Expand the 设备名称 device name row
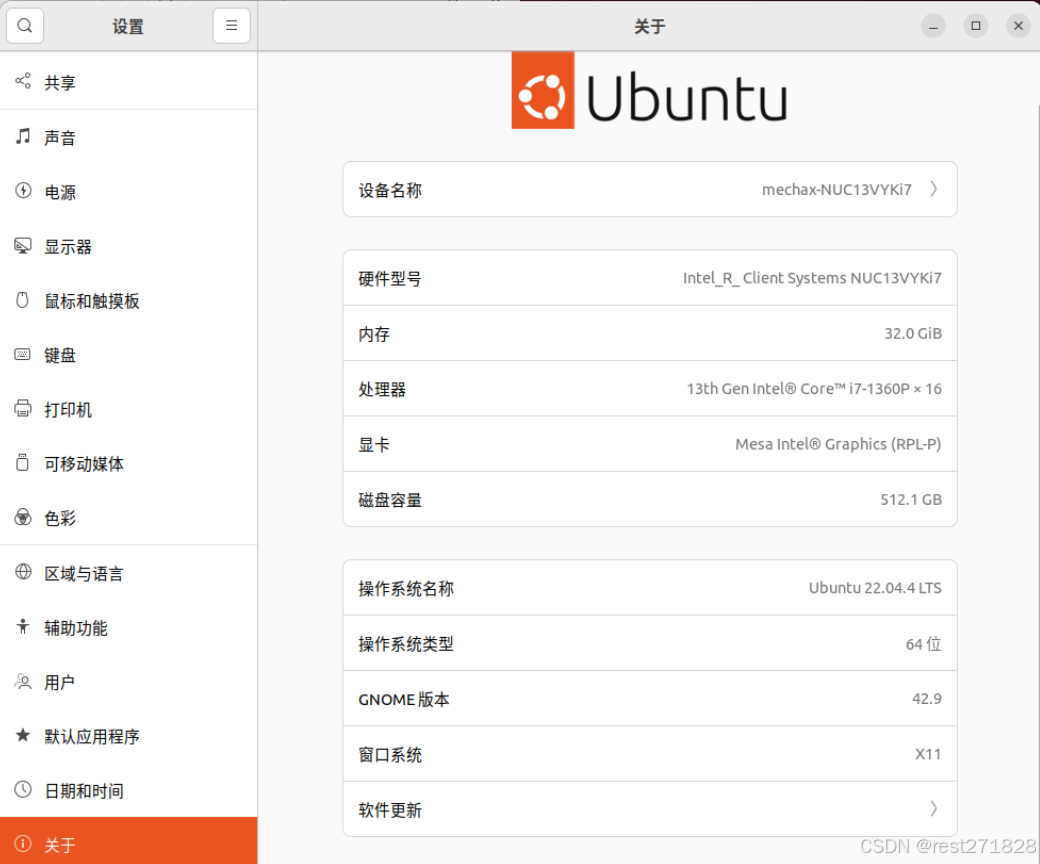This screenshot has height=864, width=1040. click(650, 189)
